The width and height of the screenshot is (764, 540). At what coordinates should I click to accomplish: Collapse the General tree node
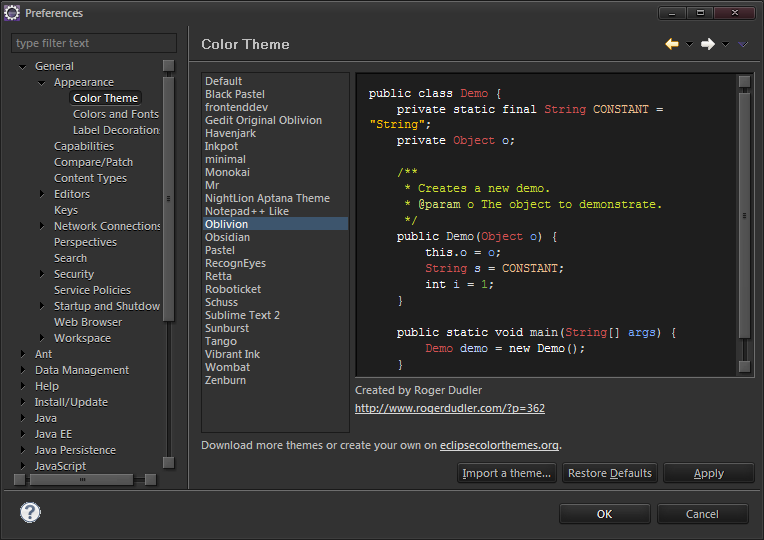pos(22,67)
